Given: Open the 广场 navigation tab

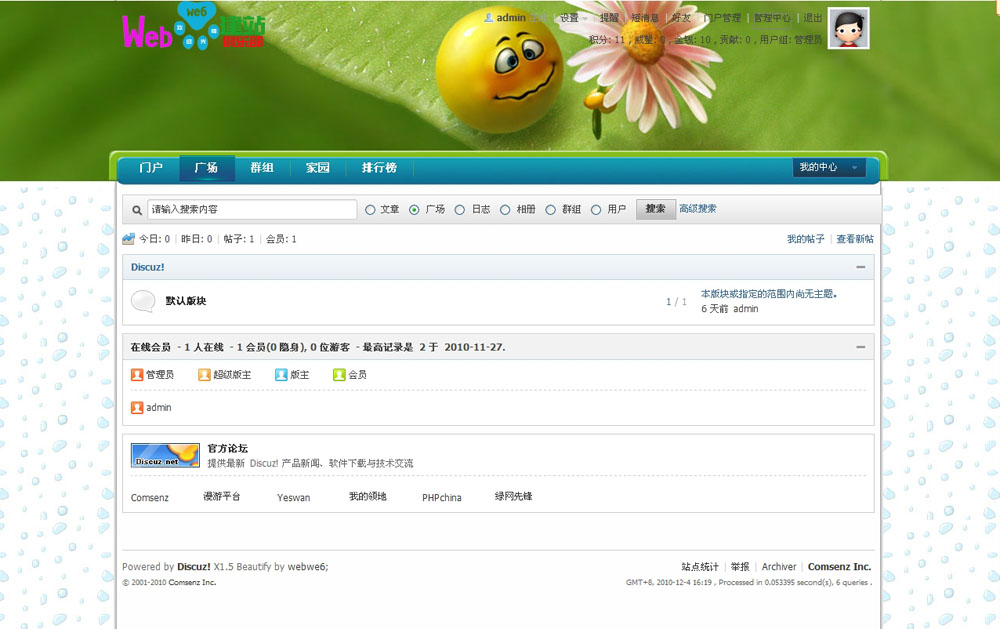Looking at the screenshot, I should [207, 168].
